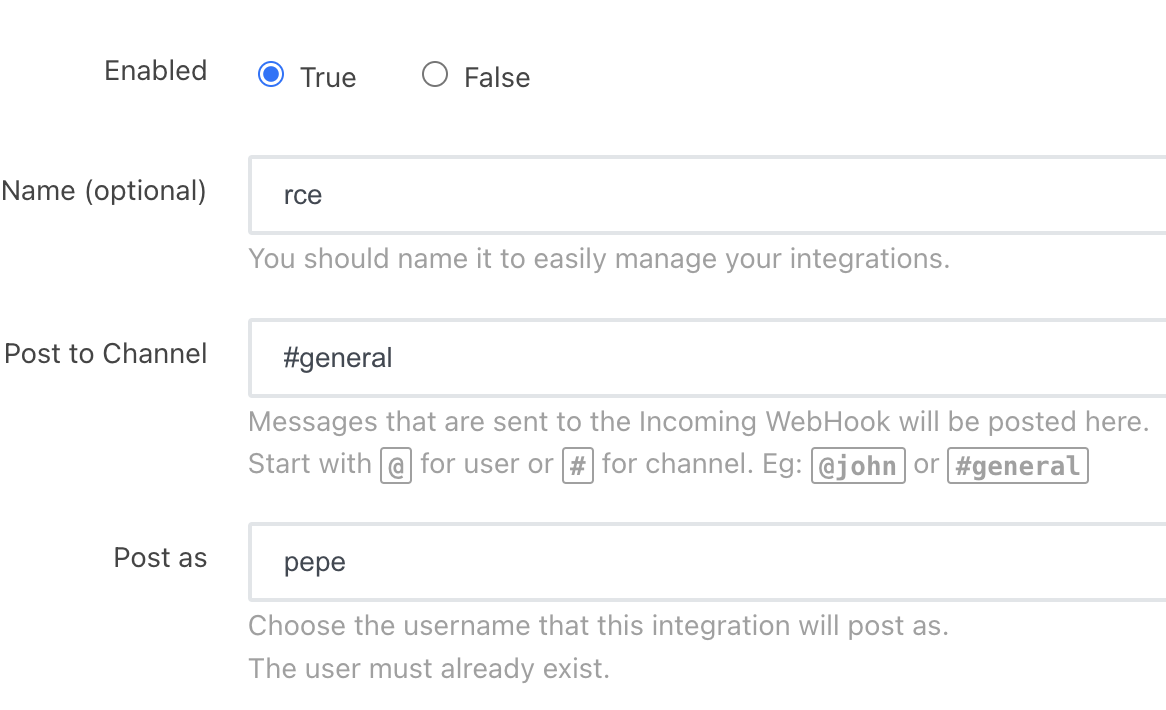Click the 'Enabled' field label

click(x=155, y=71)
